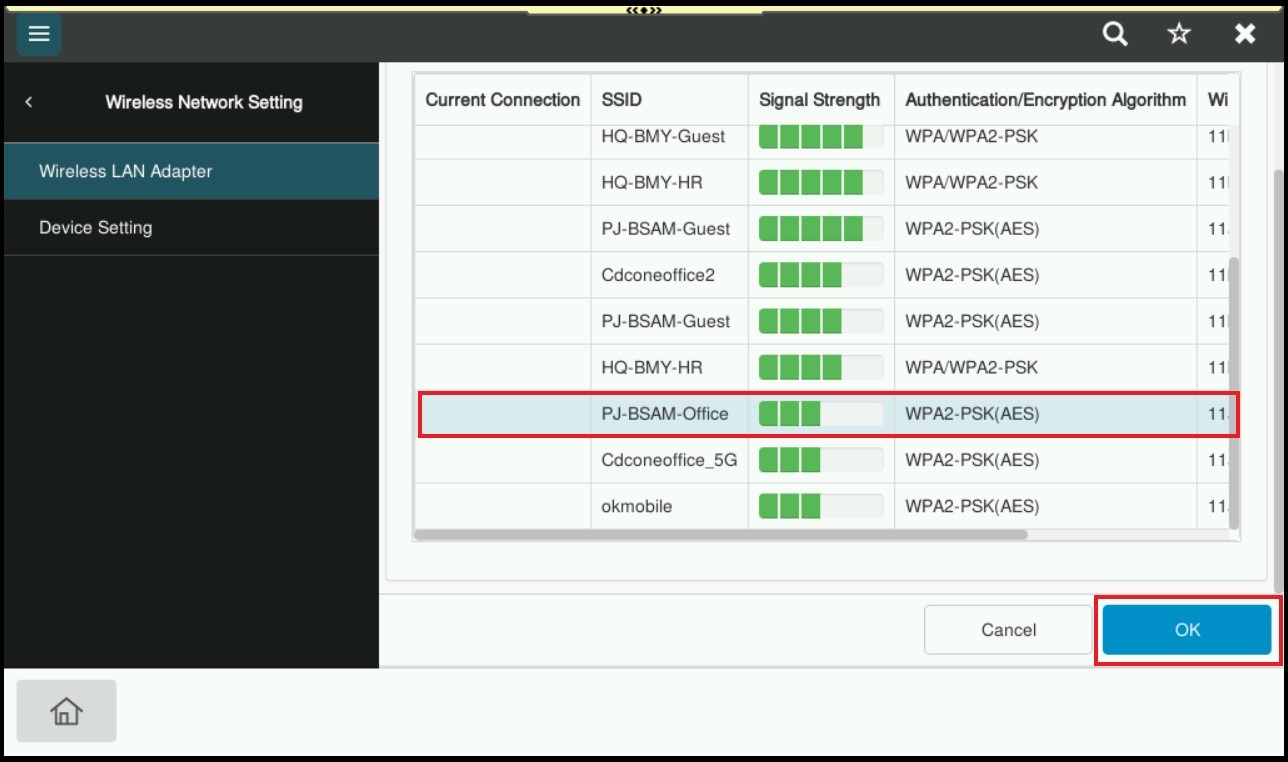Click the top panel pull handle
The image size is (1288, 762).
point(643,10)
